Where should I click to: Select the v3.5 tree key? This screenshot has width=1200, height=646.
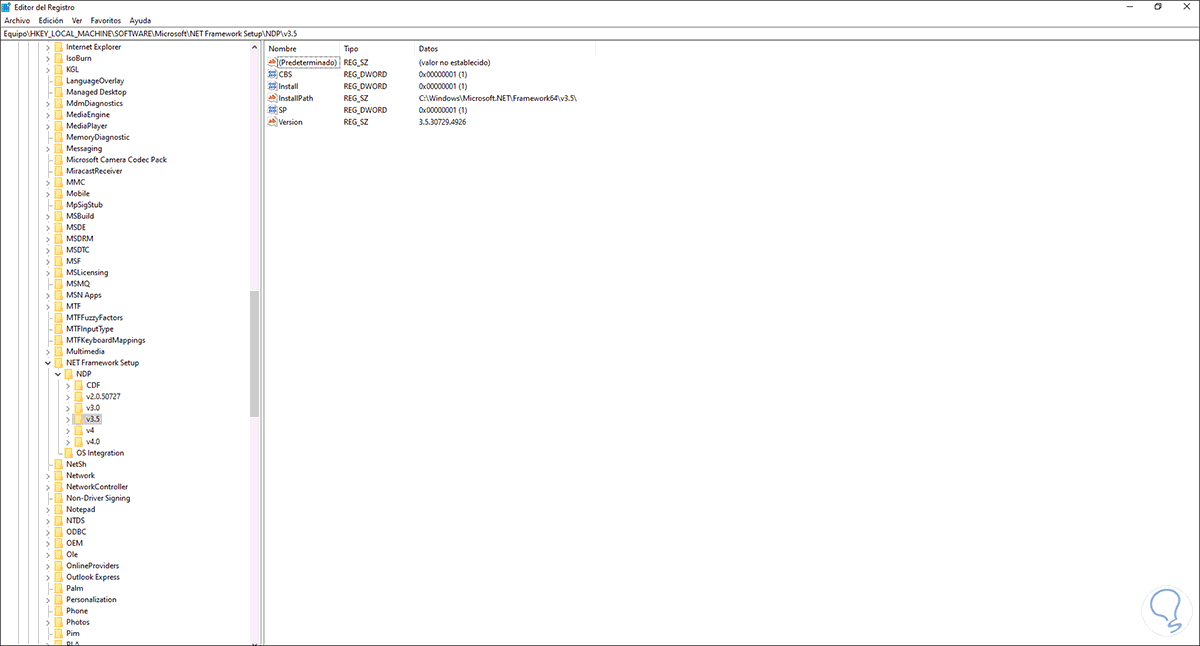[x=93, y=419]
